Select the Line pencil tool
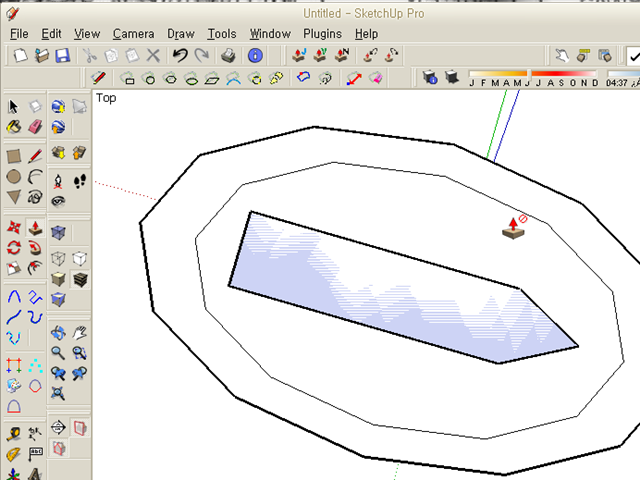The width and height of the screenshot is (640, 480). (x=35, y=156)
